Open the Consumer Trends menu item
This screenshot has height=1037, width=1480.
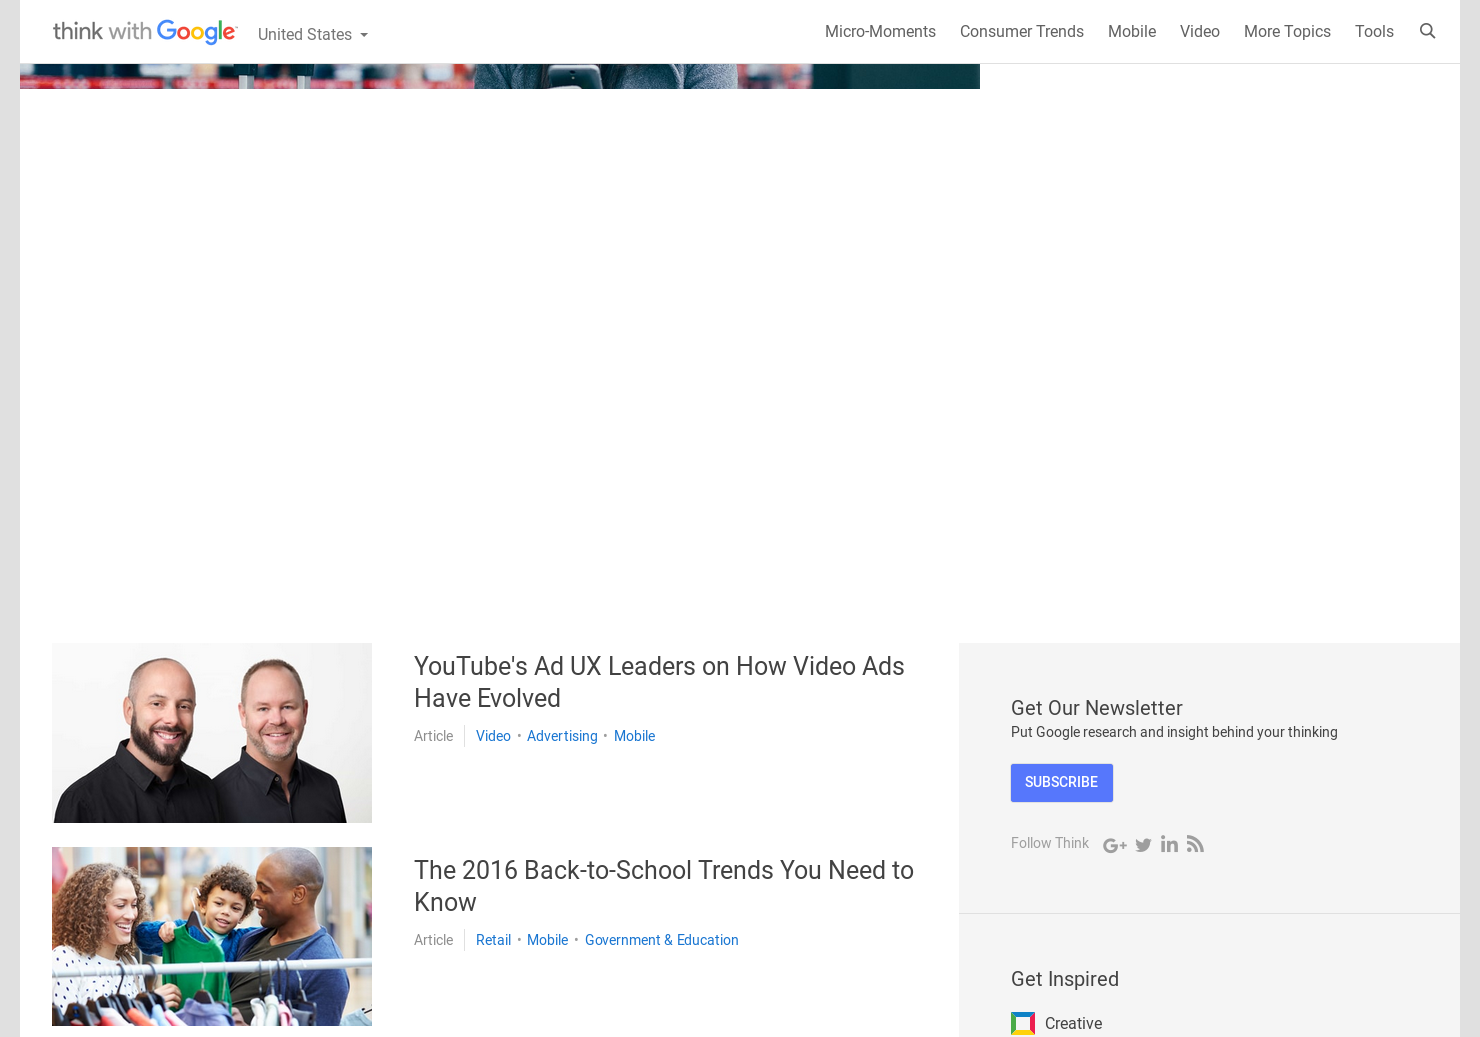pyautogui.click(x=1021, y=31)
